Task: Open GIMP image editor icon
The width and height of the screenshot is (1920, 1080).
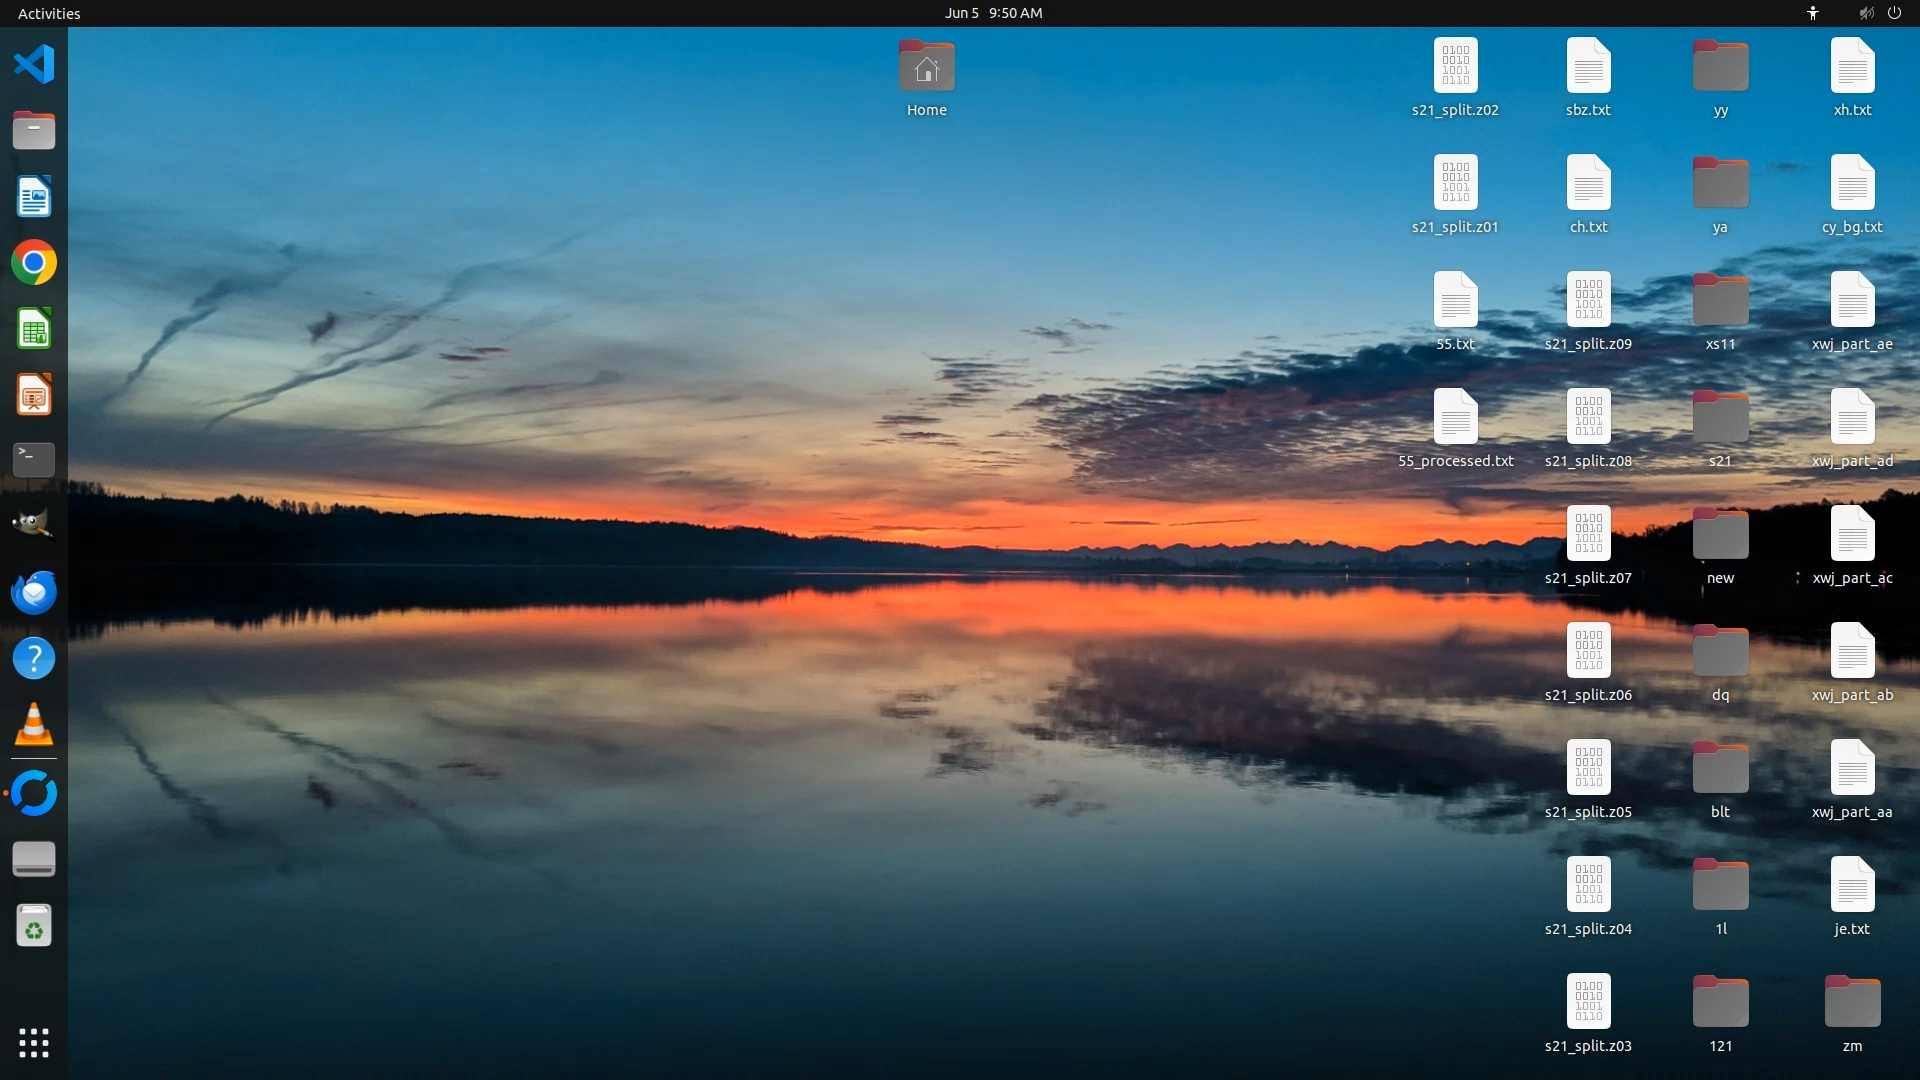Action: [34, 525]
